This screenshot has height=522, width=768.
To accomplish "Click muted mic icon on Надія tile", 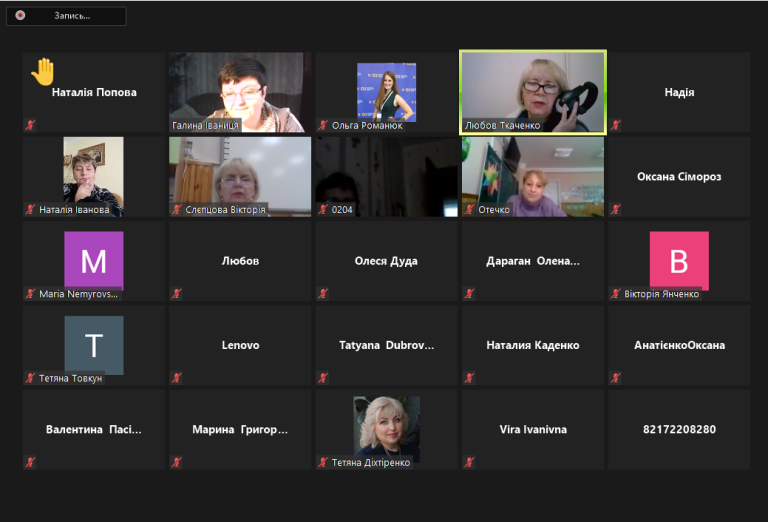I will [616, 125].
